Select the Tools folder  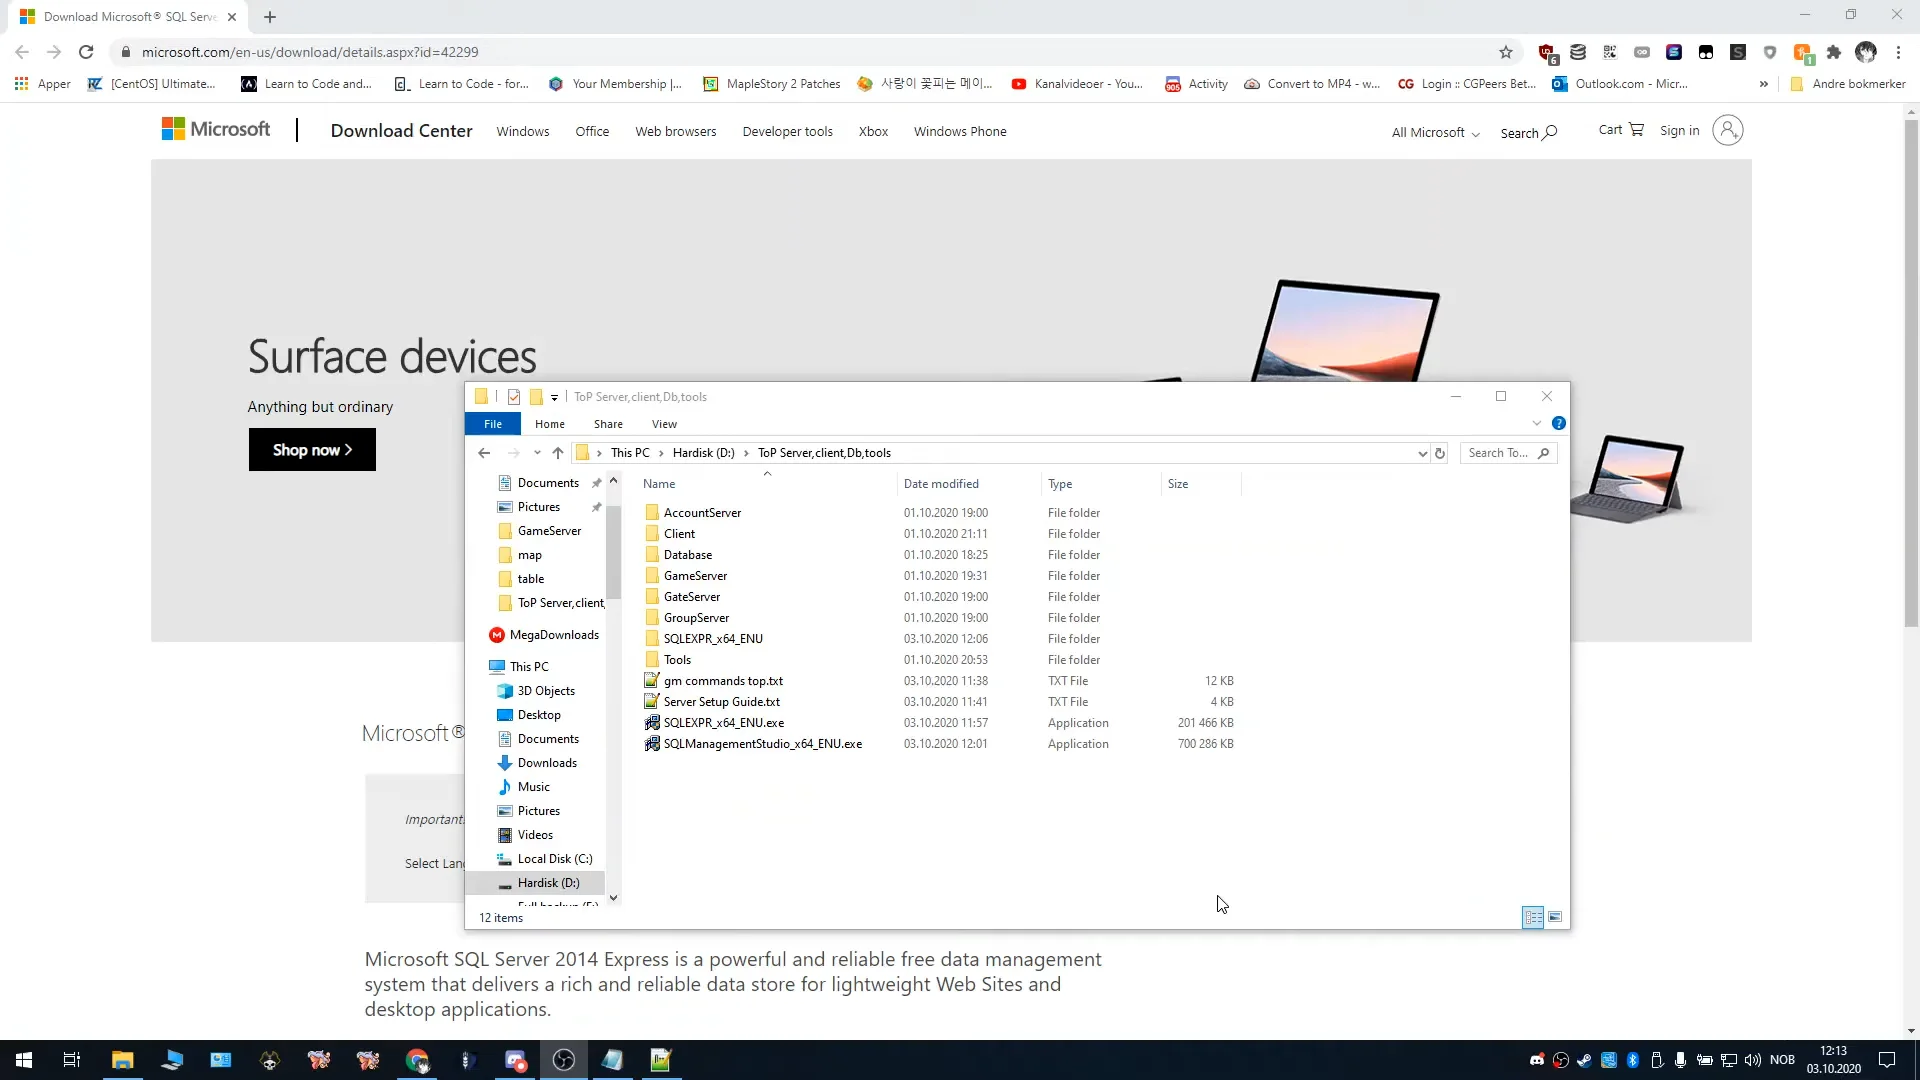[x=677, y=660]
